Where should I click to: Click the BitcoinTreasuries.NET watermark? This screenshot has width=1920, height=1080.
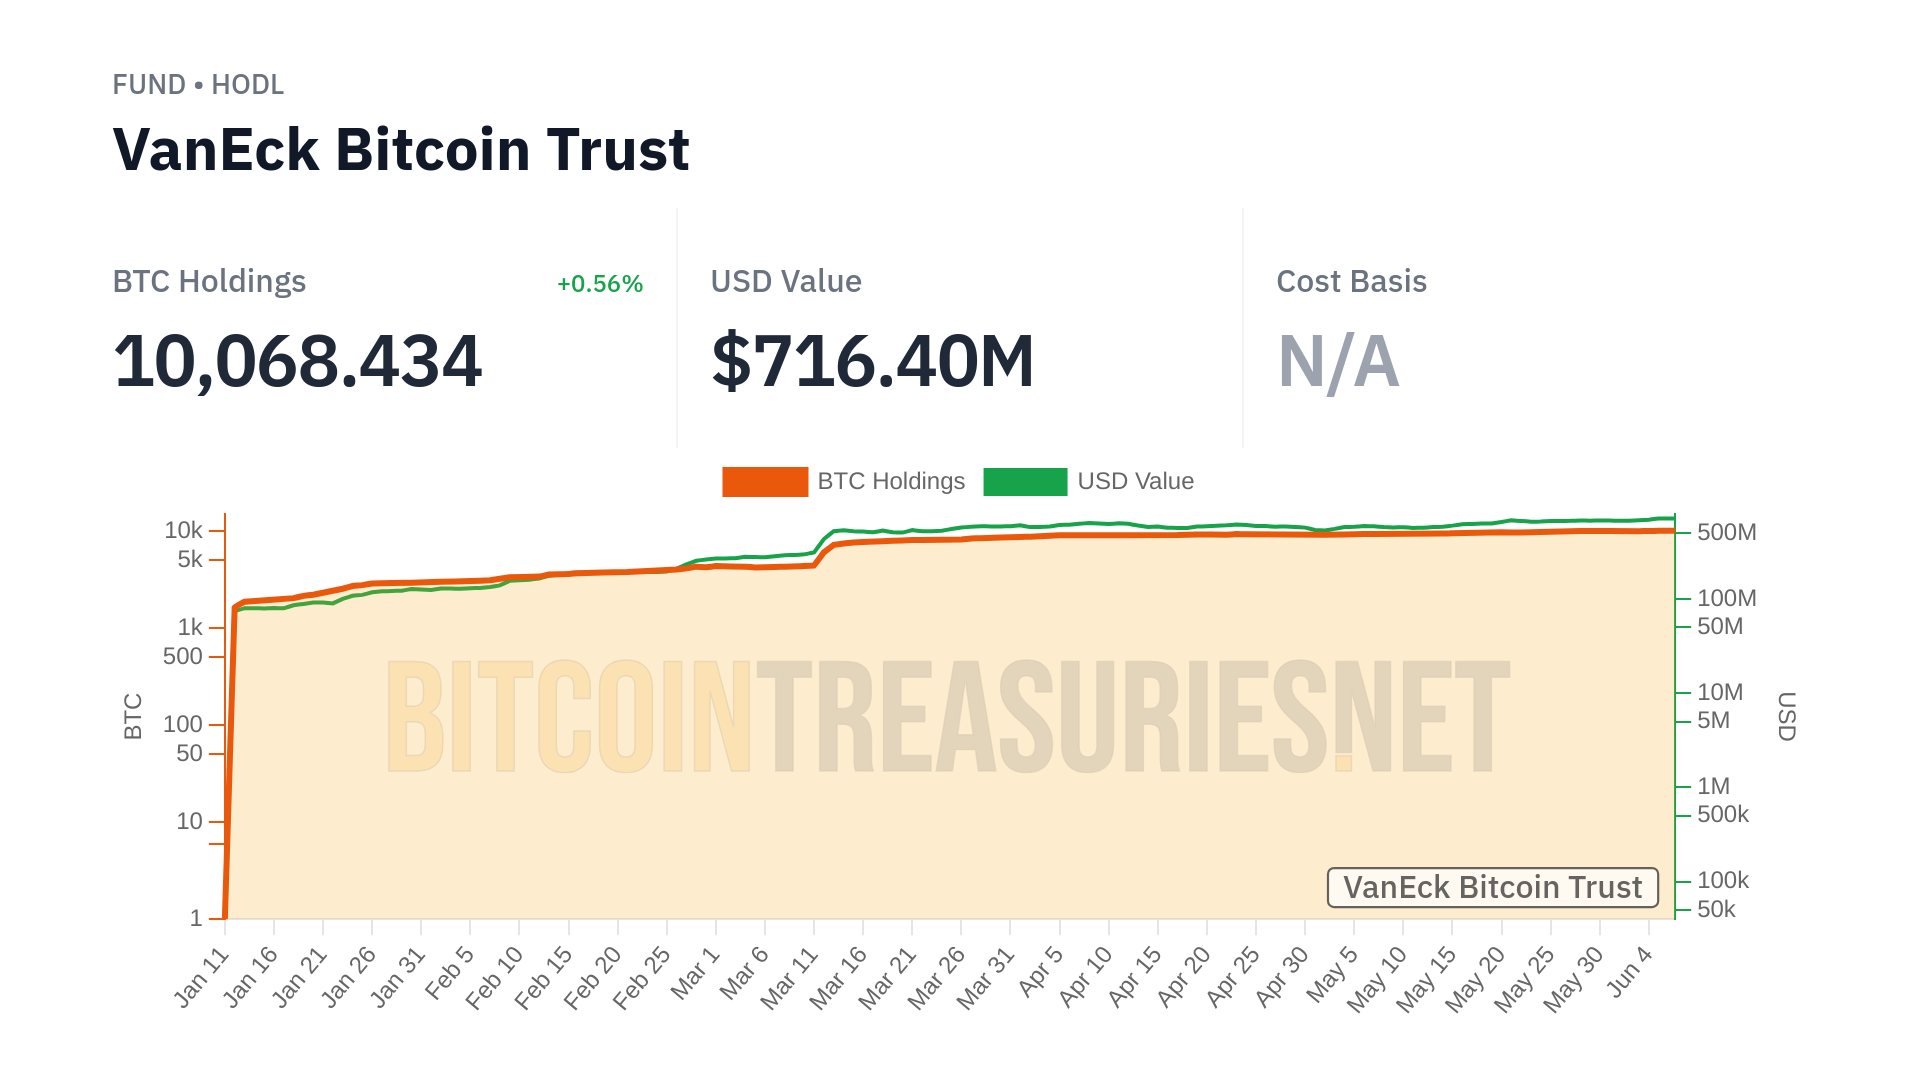[x=947, y=717]
